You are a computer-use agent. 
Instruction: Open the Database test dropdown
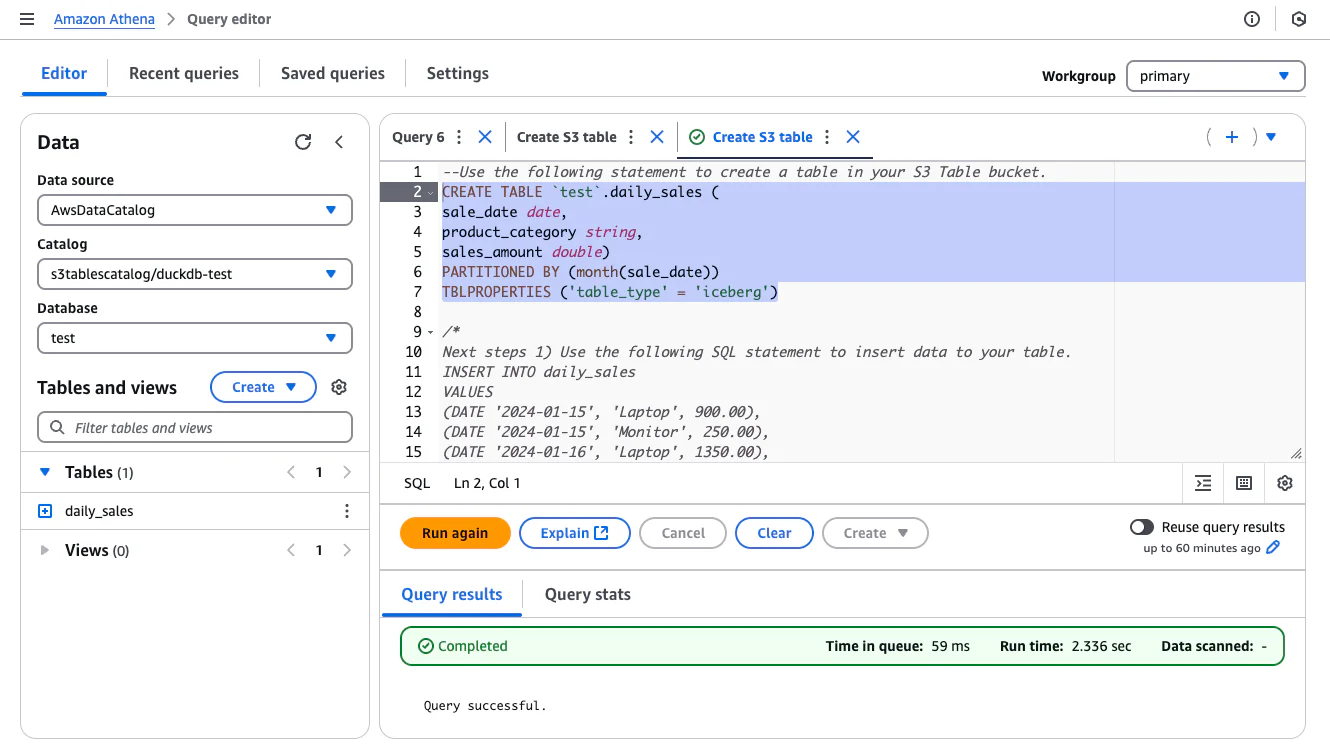(x=195, y=338)
